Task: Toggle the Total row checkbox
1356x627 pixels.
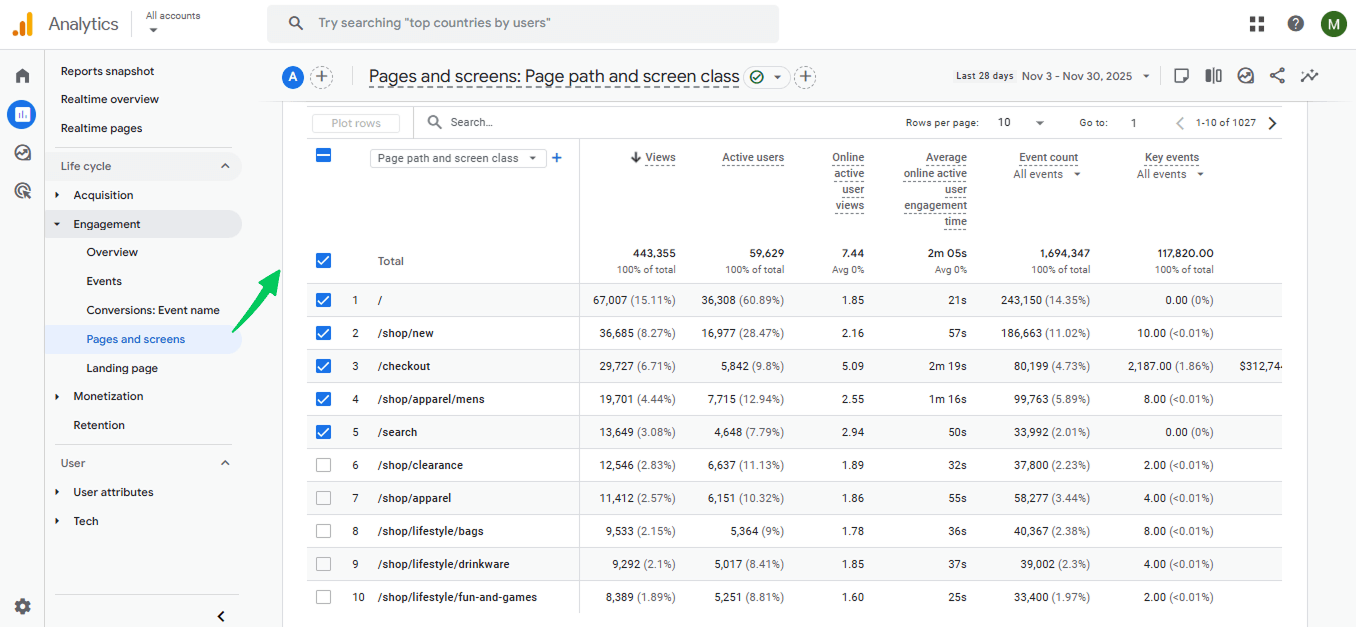Action: pos(323,261)
